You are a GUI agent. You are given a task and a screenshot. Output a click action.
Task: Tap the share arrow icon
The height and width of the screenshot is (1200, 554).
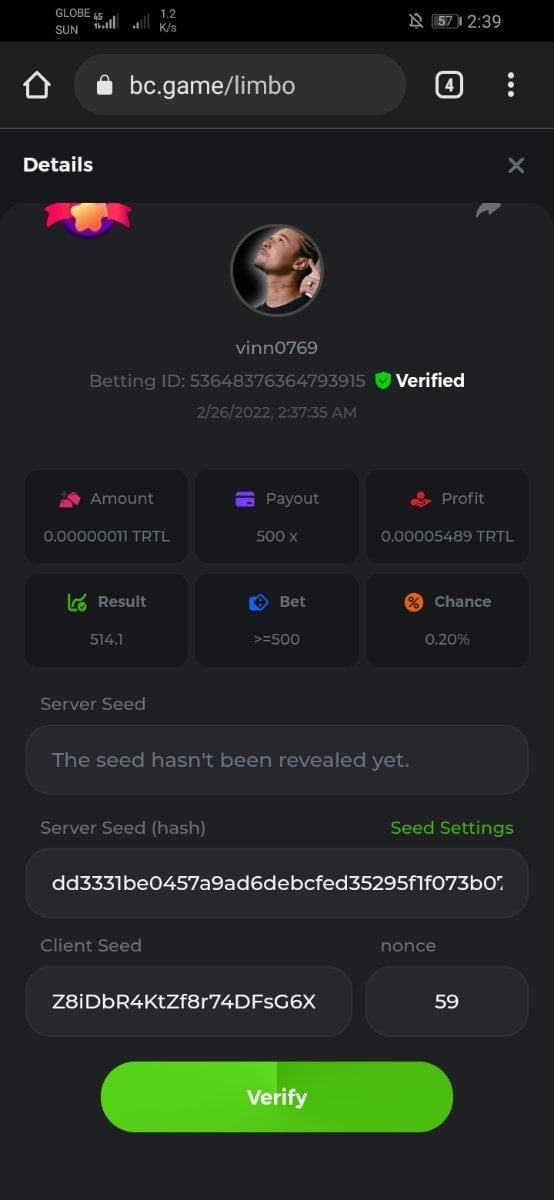[488, 210]
